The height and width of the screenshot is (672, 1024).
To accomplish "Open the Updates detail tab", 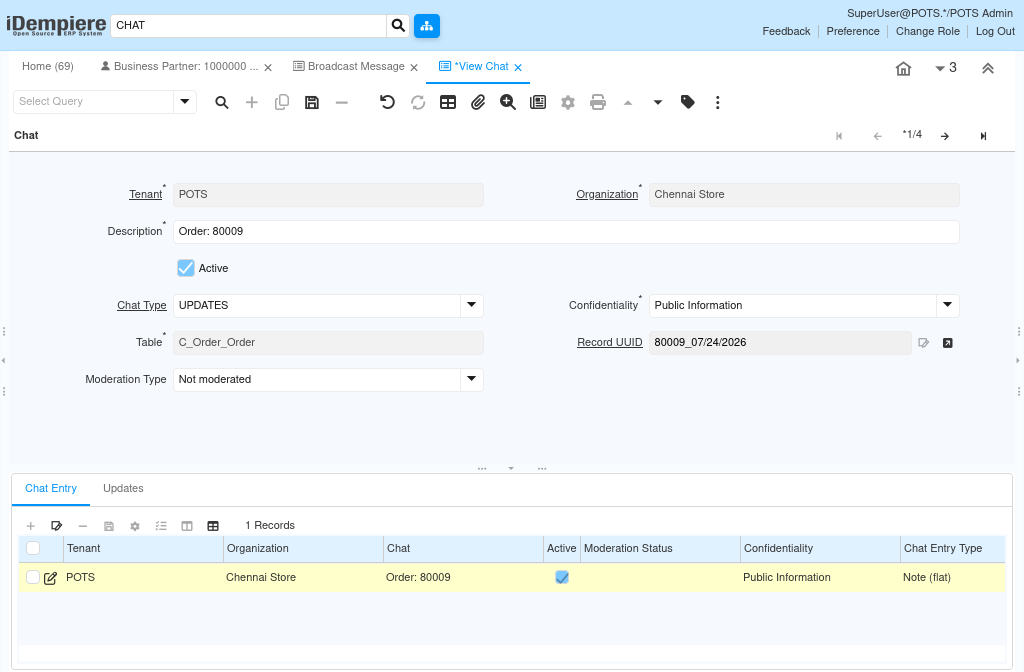I will (123, 488).
